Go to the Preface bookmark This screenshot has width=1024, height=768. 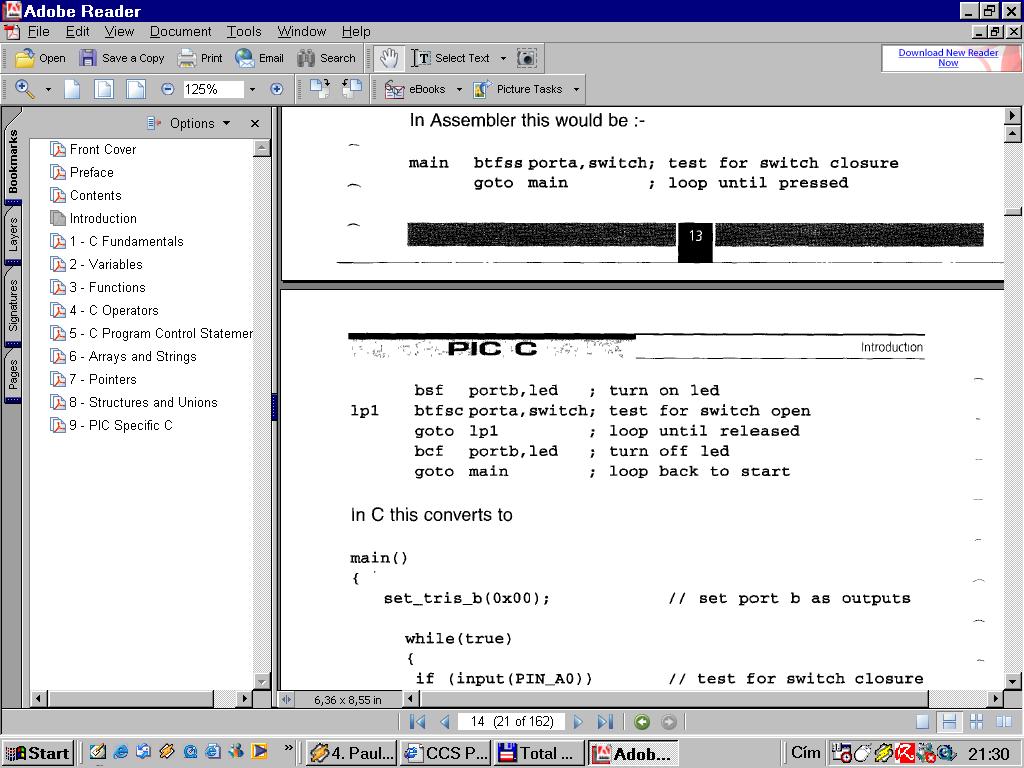coord(91,172)
